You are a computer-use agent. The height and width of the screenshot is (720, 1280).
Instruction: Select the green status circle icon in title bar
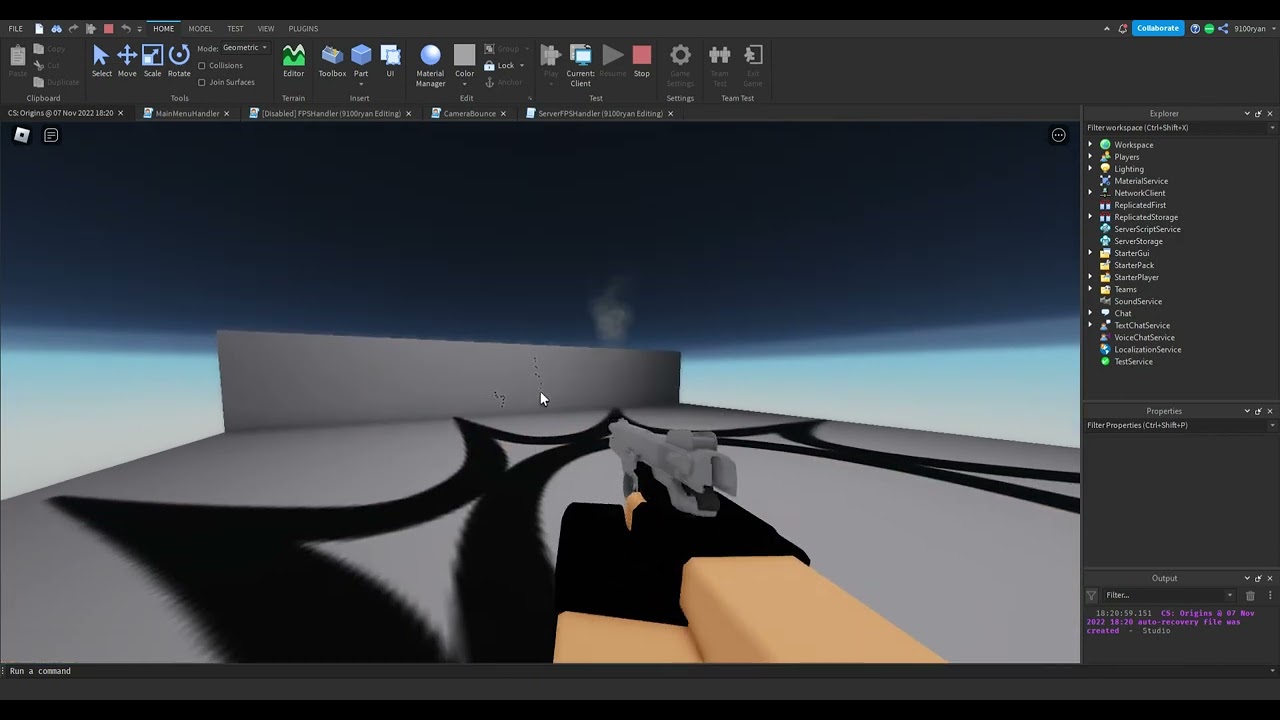[x=1209, y=29]
